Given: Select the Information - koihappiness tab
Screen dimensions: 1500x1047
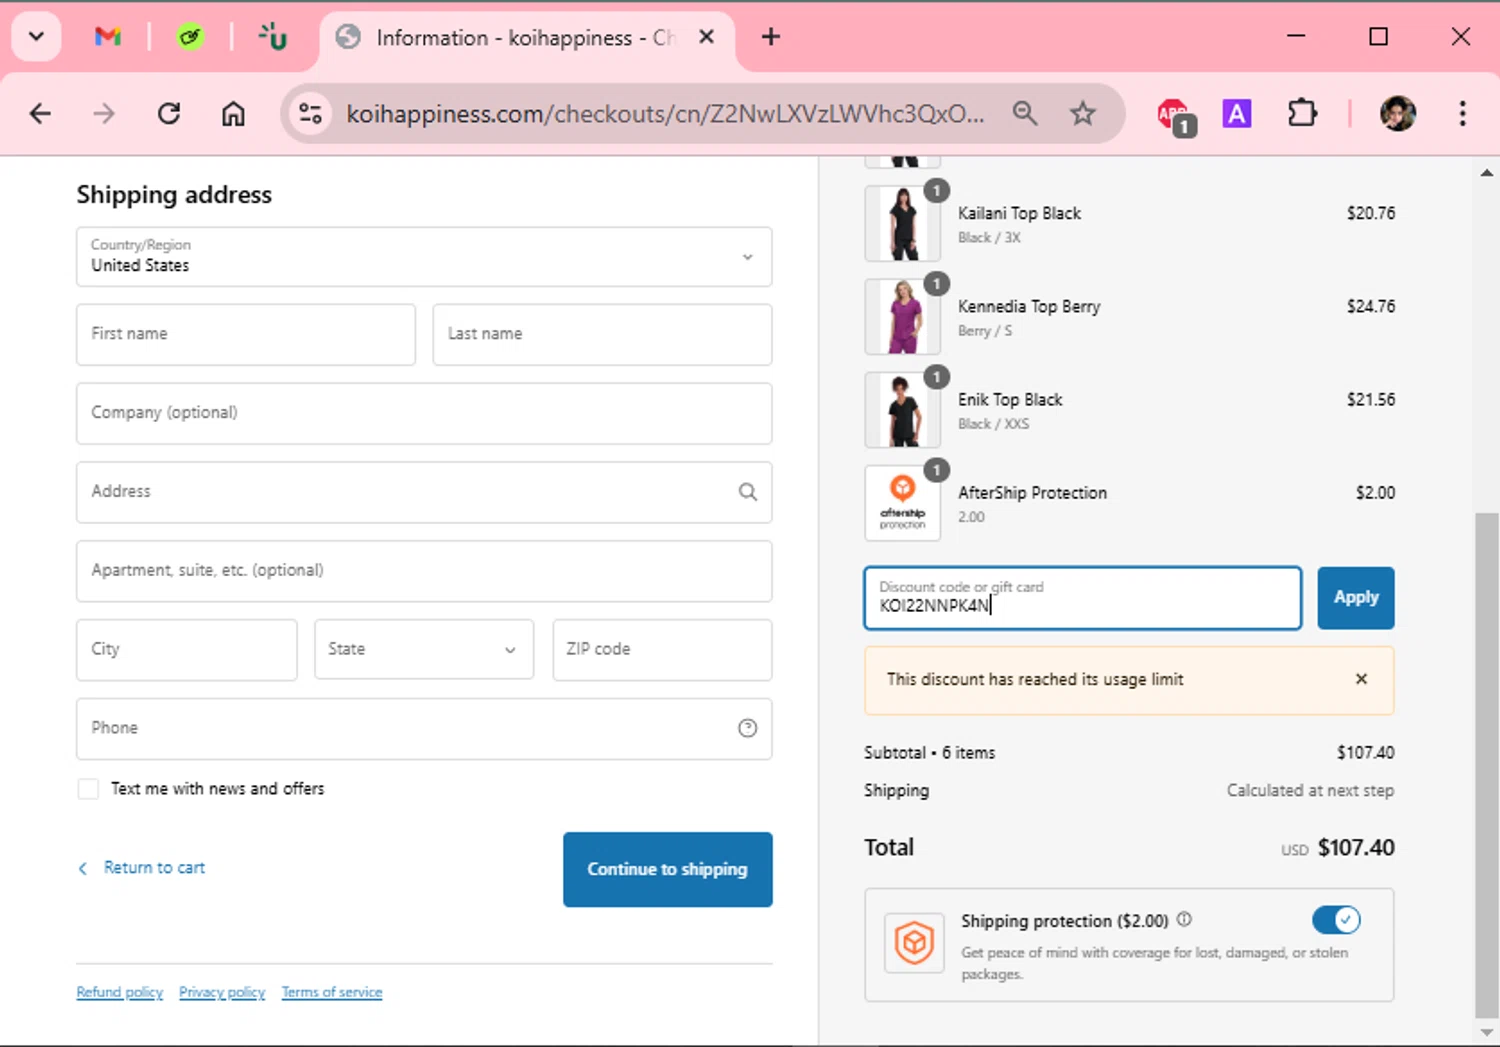Looking at the screenshot, I should click(527, 38).
